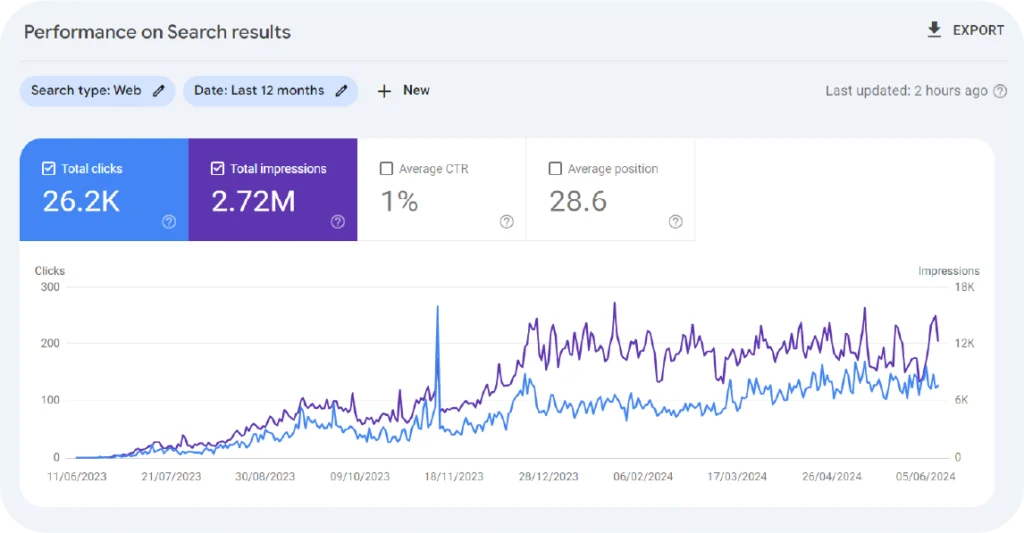Open help icon on Average position card

pos(676,222)
